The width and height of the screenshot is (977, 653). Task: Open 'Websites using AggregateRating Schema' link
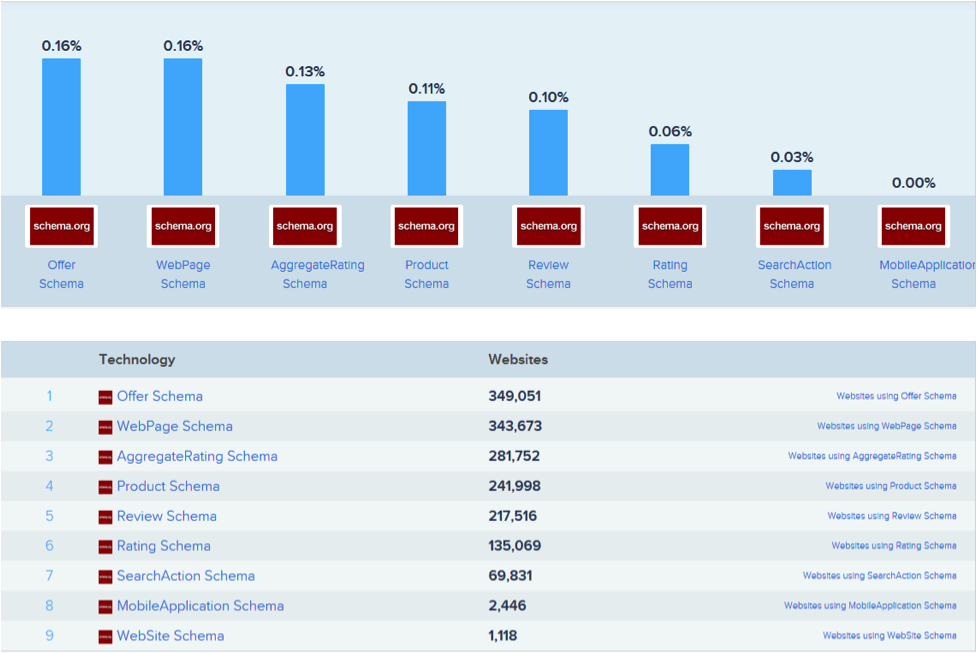(872, 456)
